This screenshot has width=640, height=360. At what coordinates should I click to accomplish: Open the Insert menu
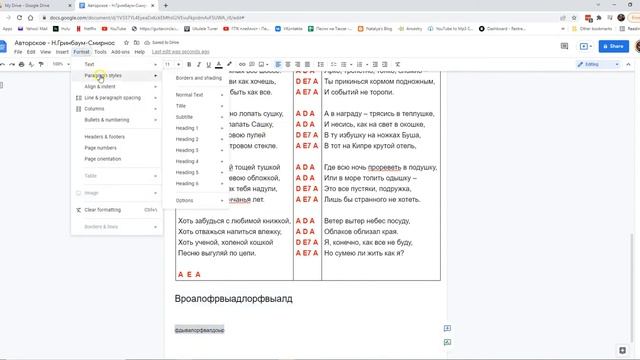point(62,52)
